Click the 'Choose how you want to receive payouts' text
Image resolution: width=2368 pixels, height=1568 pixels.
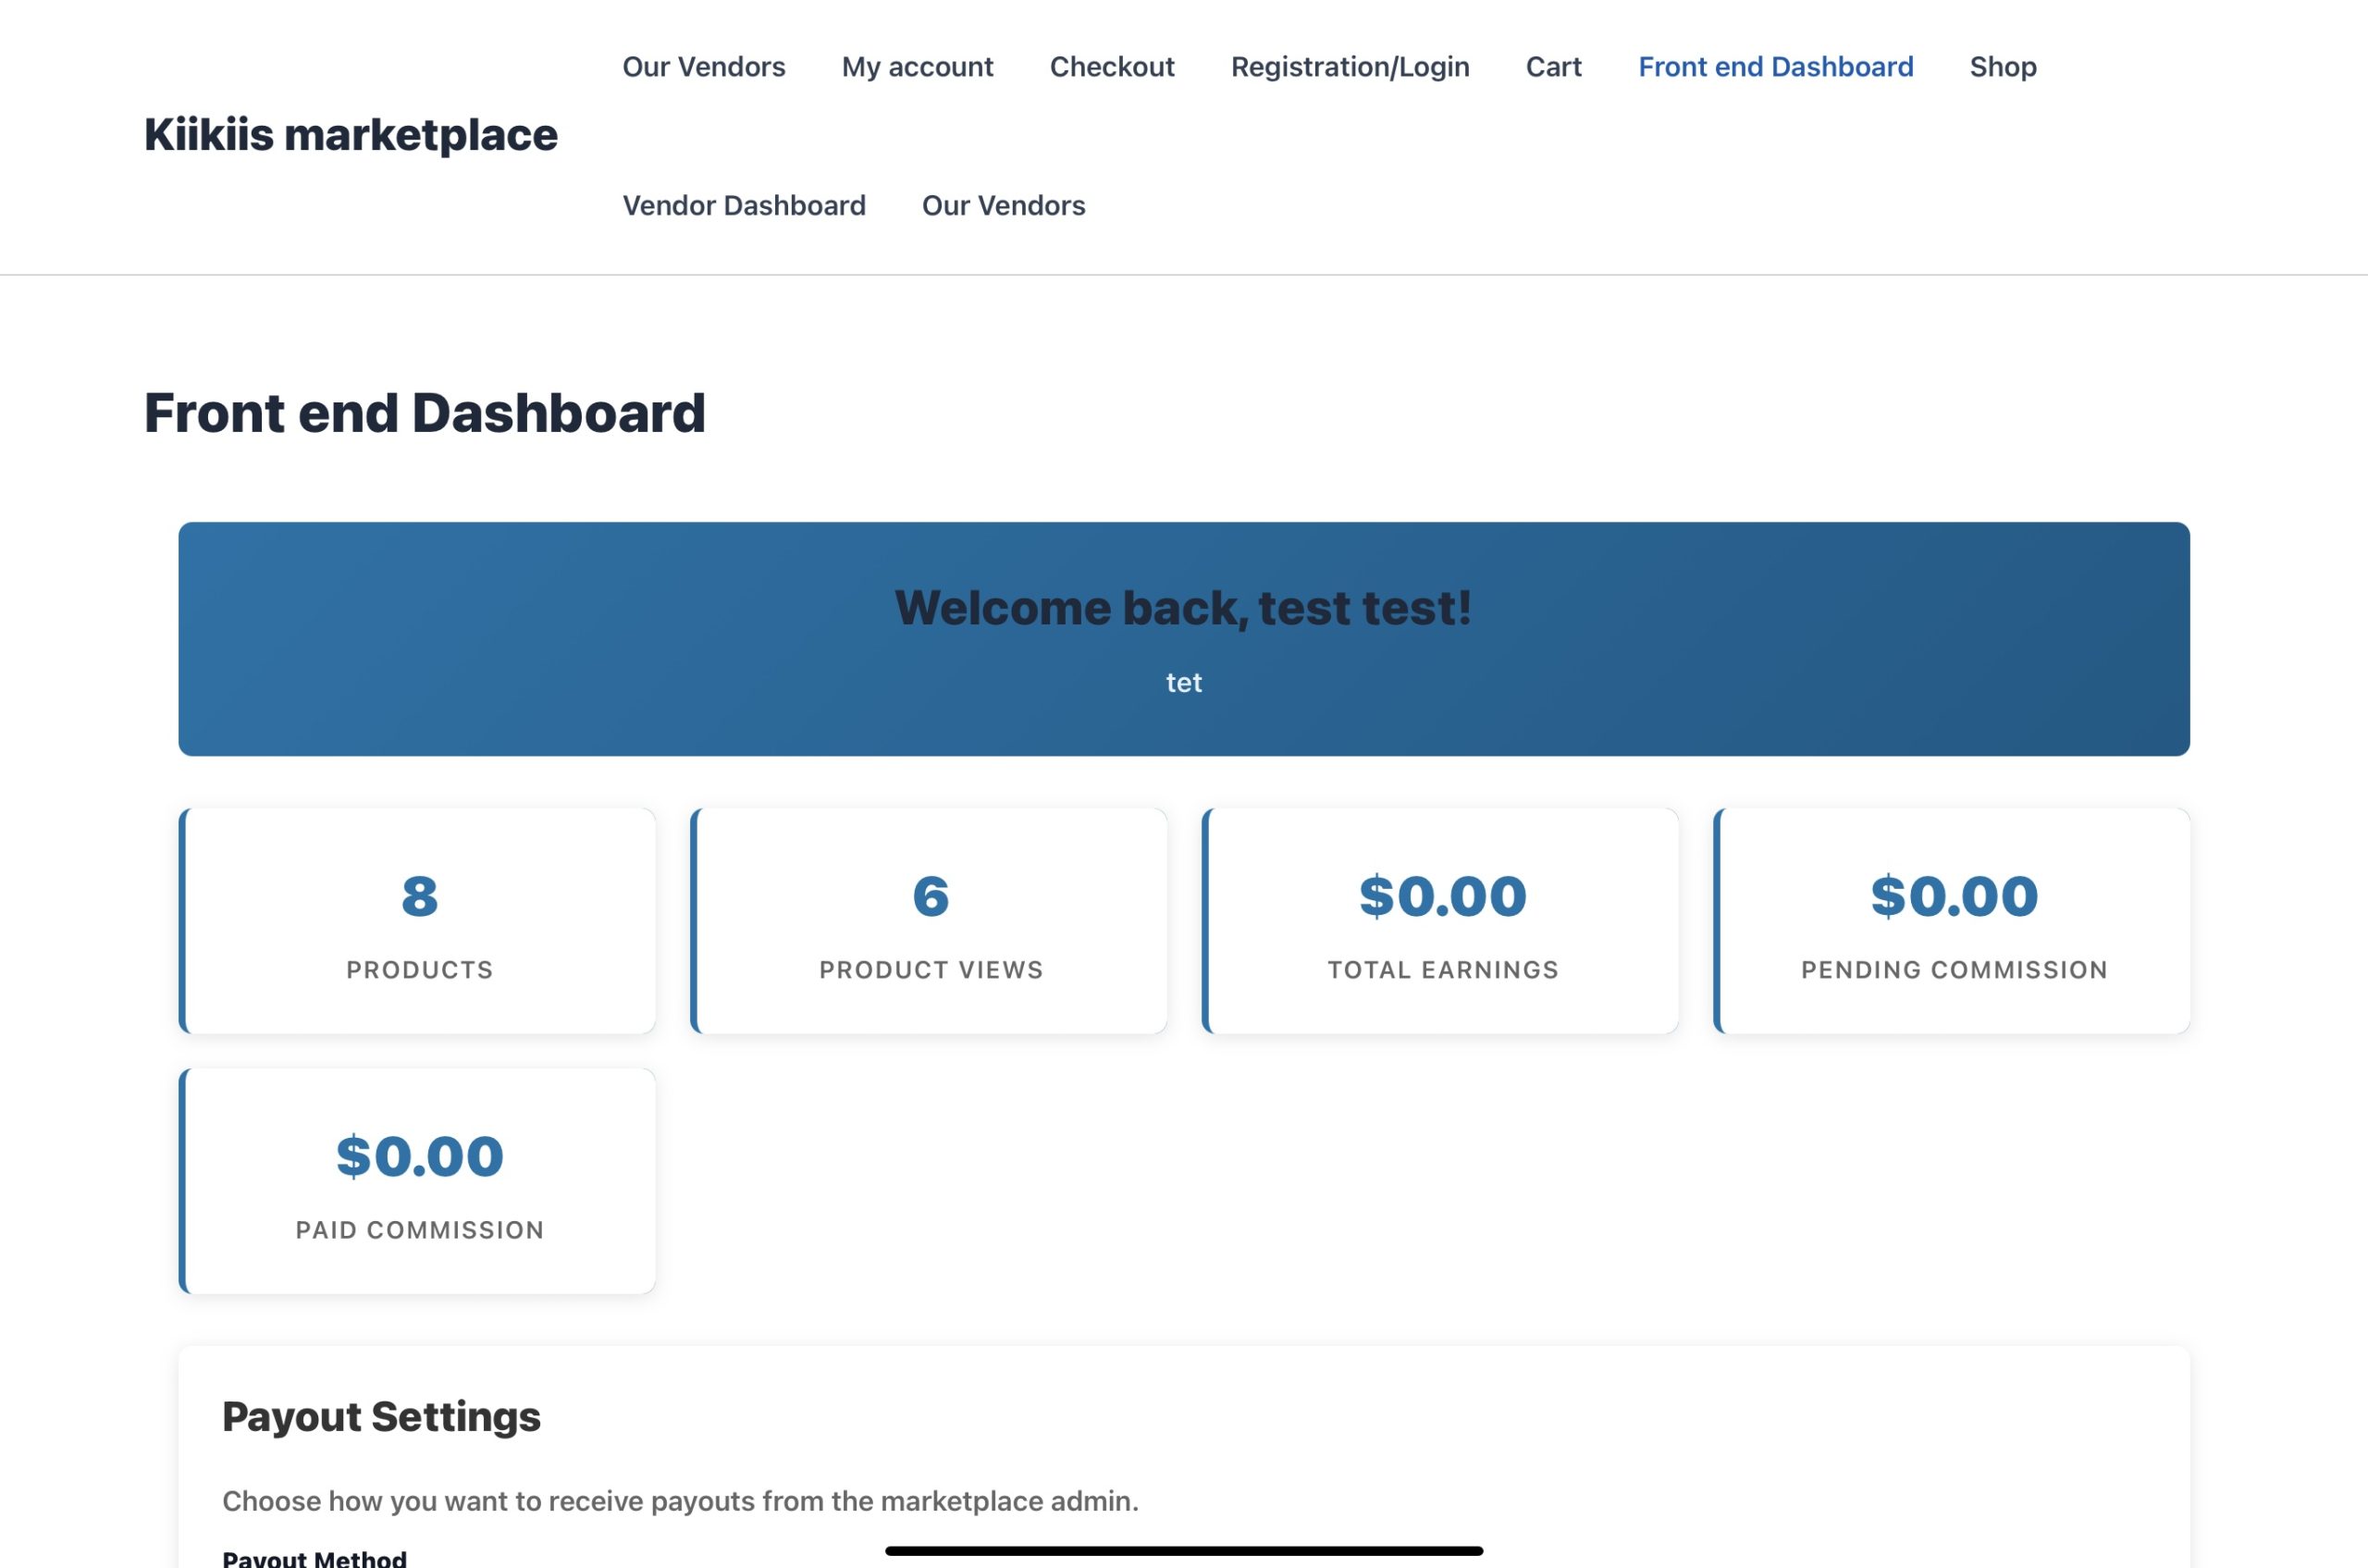(x=680, y=1501)
